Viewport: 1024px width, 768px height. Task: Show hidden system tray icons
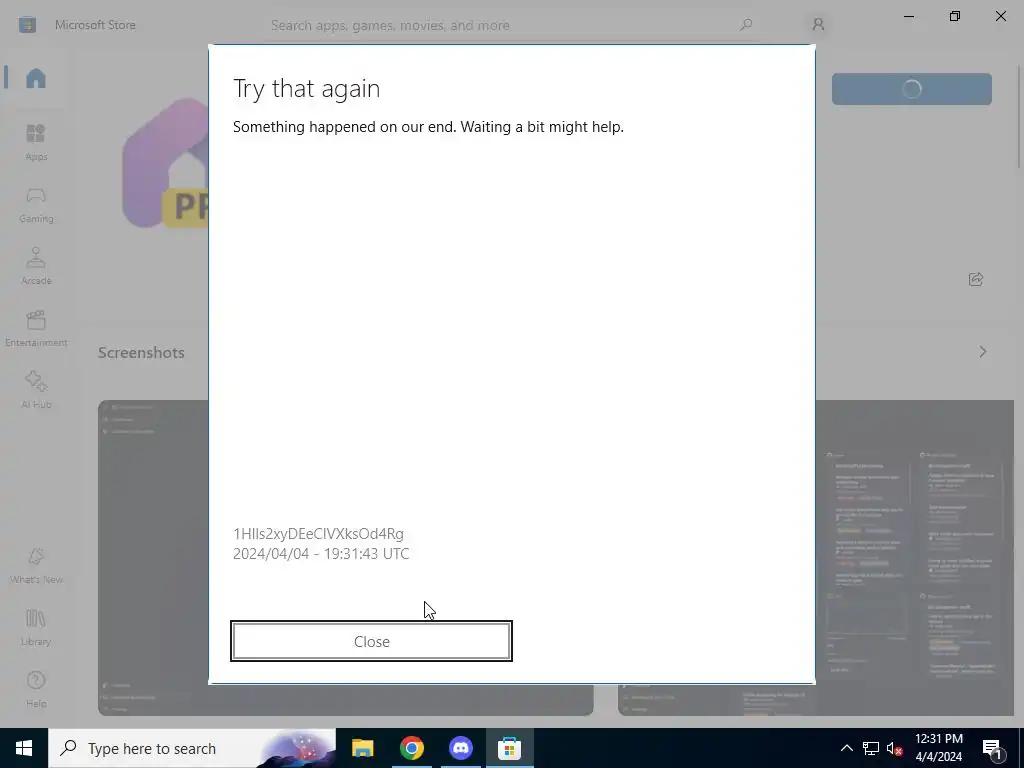click(x=846, y=748)
